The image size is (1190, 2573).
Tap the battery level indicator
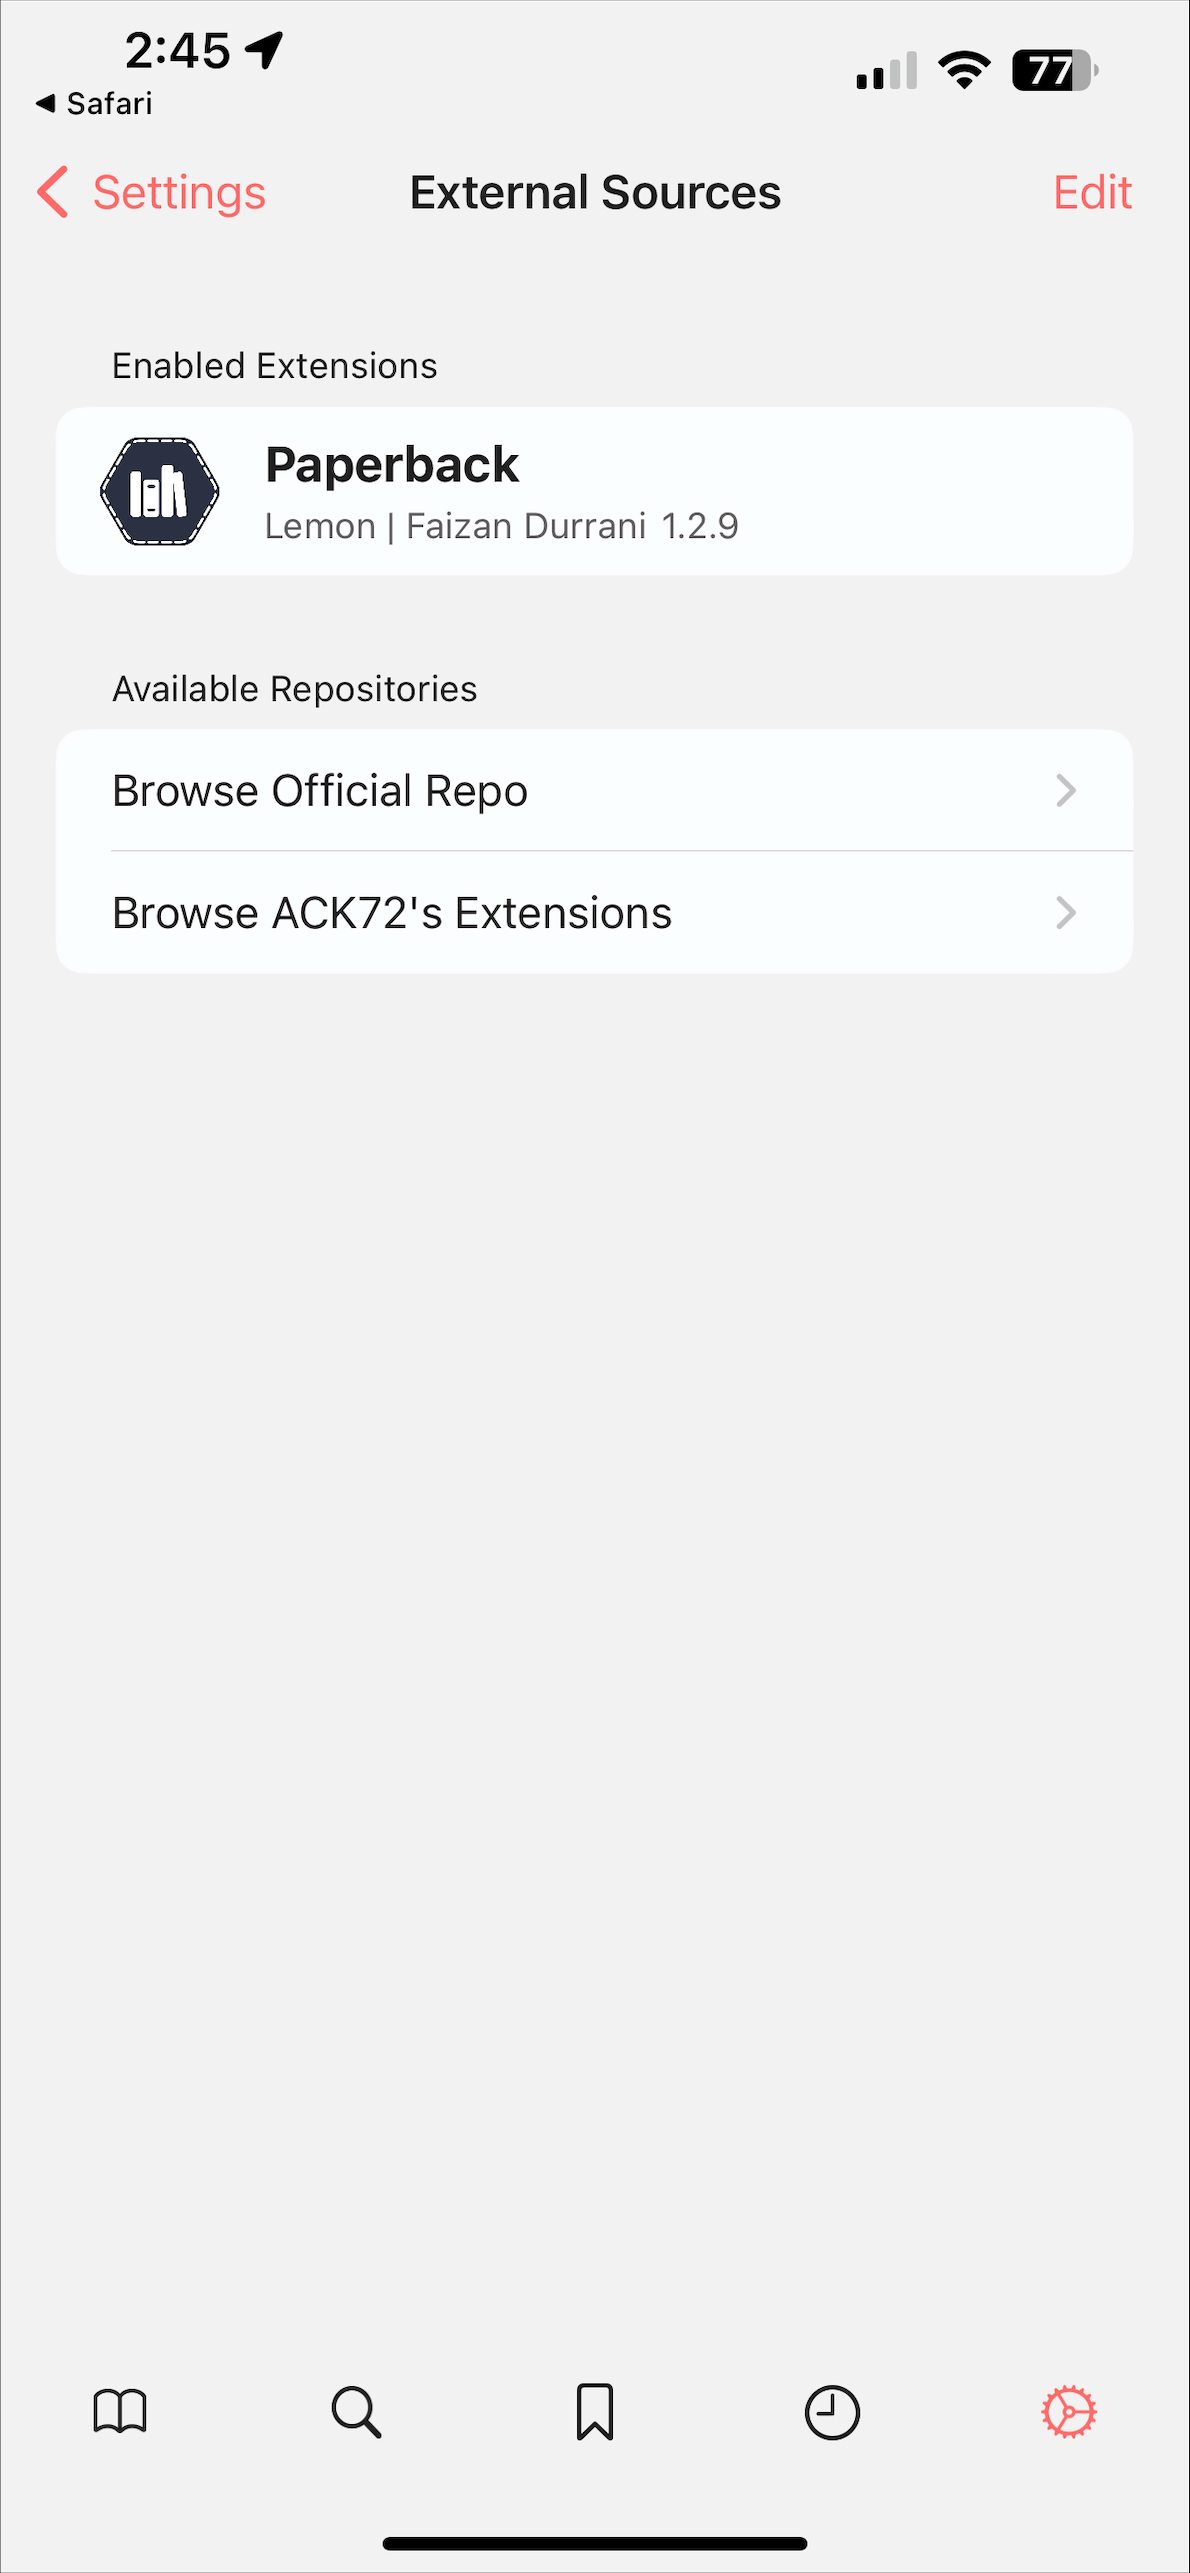tap(1054, 70)
